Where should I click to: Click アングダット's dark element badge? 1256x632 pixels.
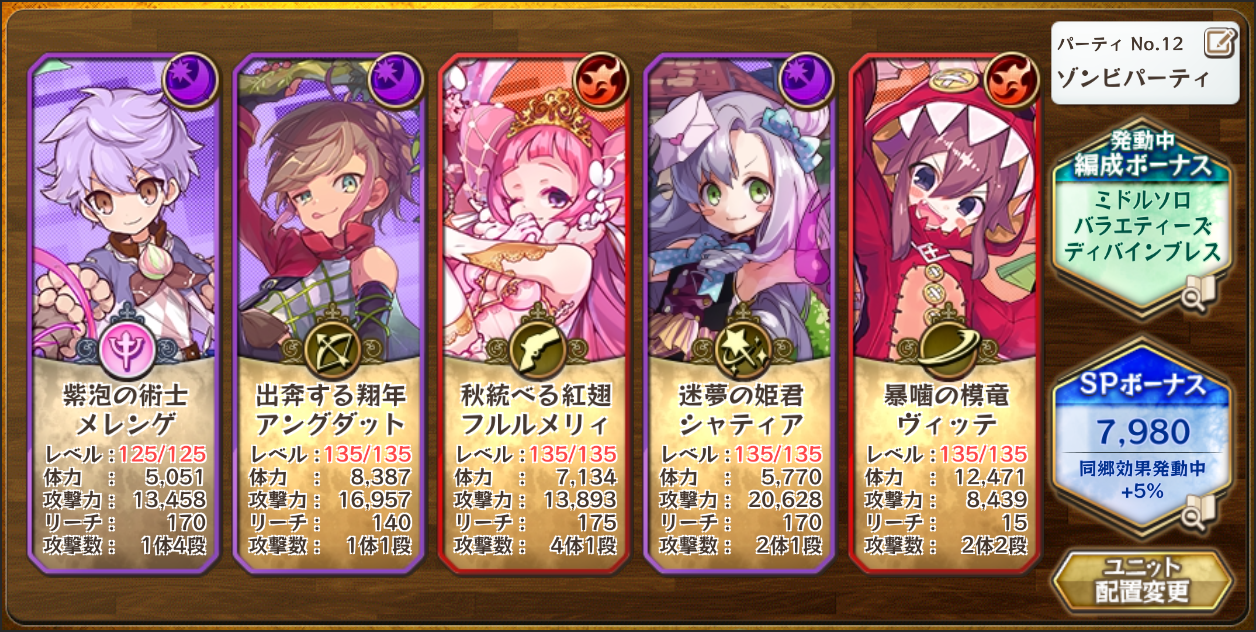coord(397,79)
